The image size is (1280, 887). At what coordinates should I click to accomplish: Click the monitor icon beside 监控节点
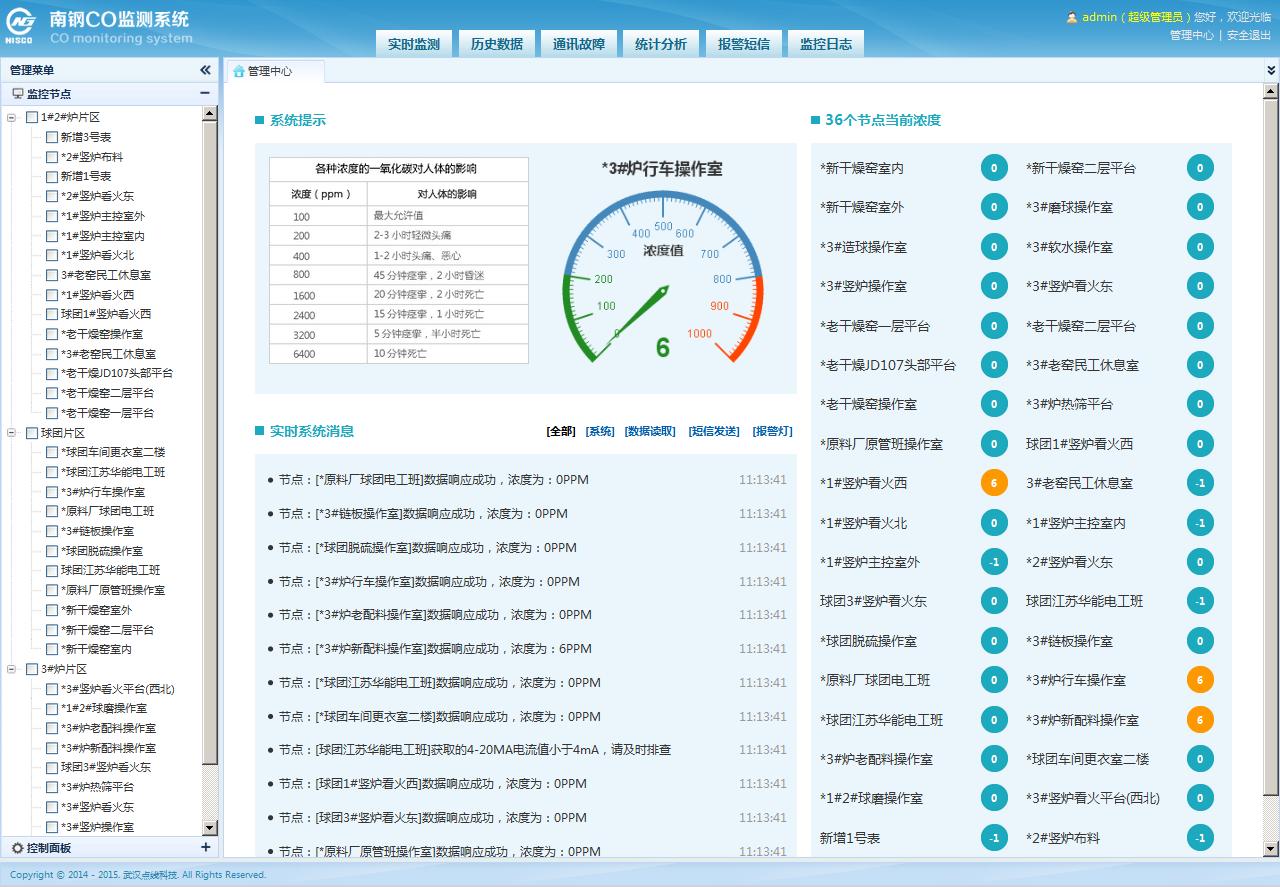(x=17, y=94)
